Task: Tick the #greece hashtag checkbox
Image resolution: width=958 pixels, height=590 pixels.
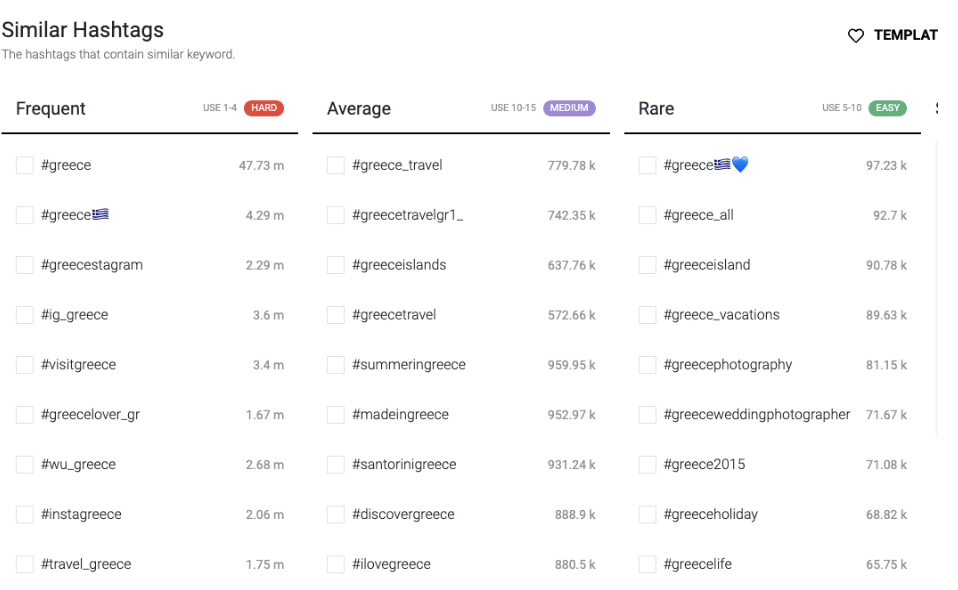Action: [x=24, y=165]
